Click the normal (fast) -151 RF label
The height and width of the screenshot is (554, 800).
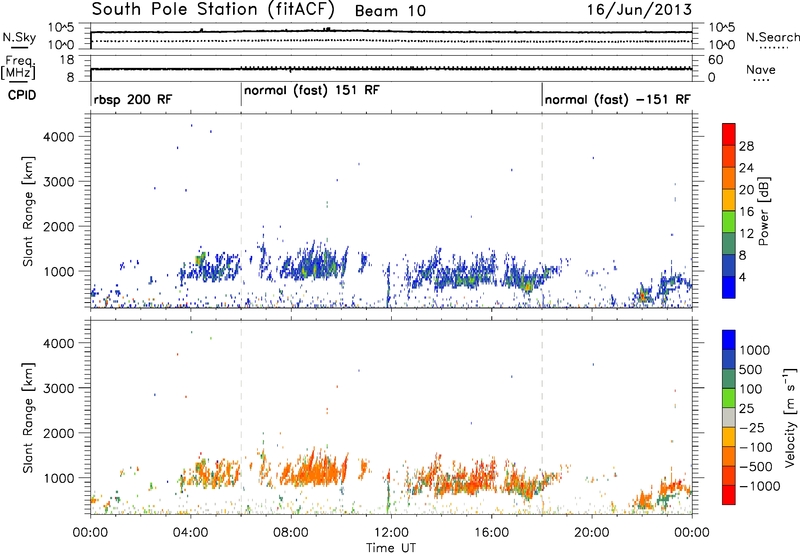click(x=617, y=99)
